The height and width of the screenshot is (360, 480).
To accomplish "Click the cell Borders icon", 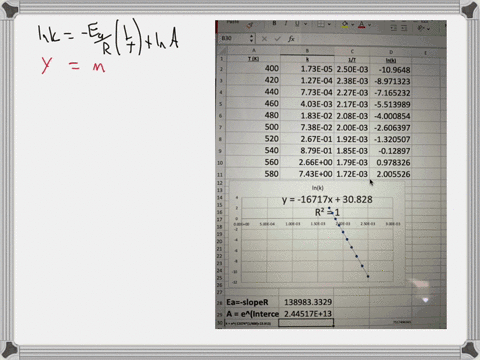I will tap(321, 24).
